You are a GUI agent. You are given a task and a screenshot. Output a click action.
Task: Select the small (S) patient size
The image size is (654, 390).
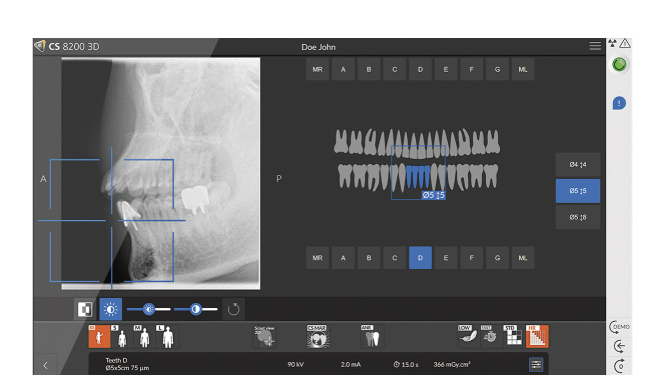pyautogui.click(x=122, y=336)
